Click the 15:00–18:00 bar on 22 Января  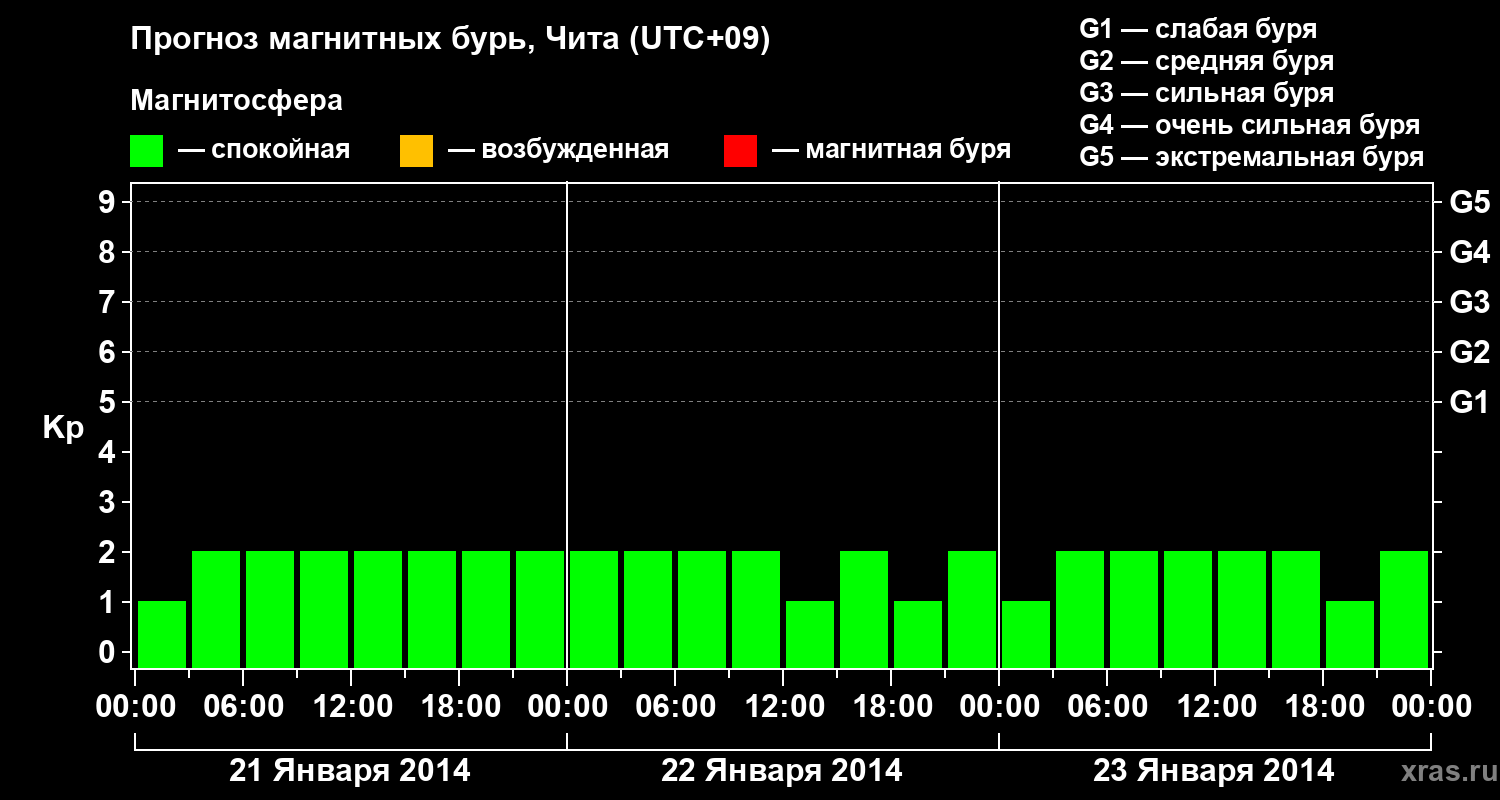coord(864,609)
